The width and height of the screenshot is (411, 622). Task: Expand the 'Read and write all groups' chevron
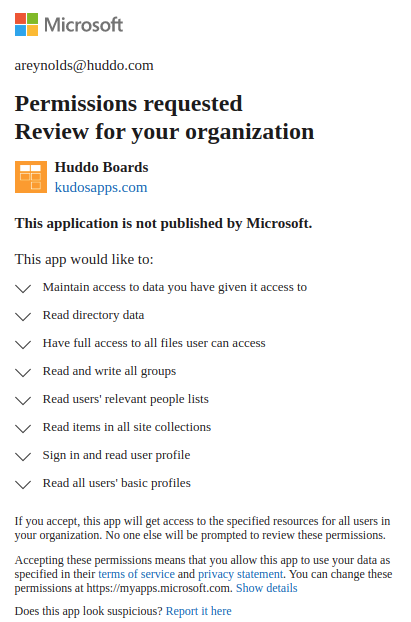point(23,372)
